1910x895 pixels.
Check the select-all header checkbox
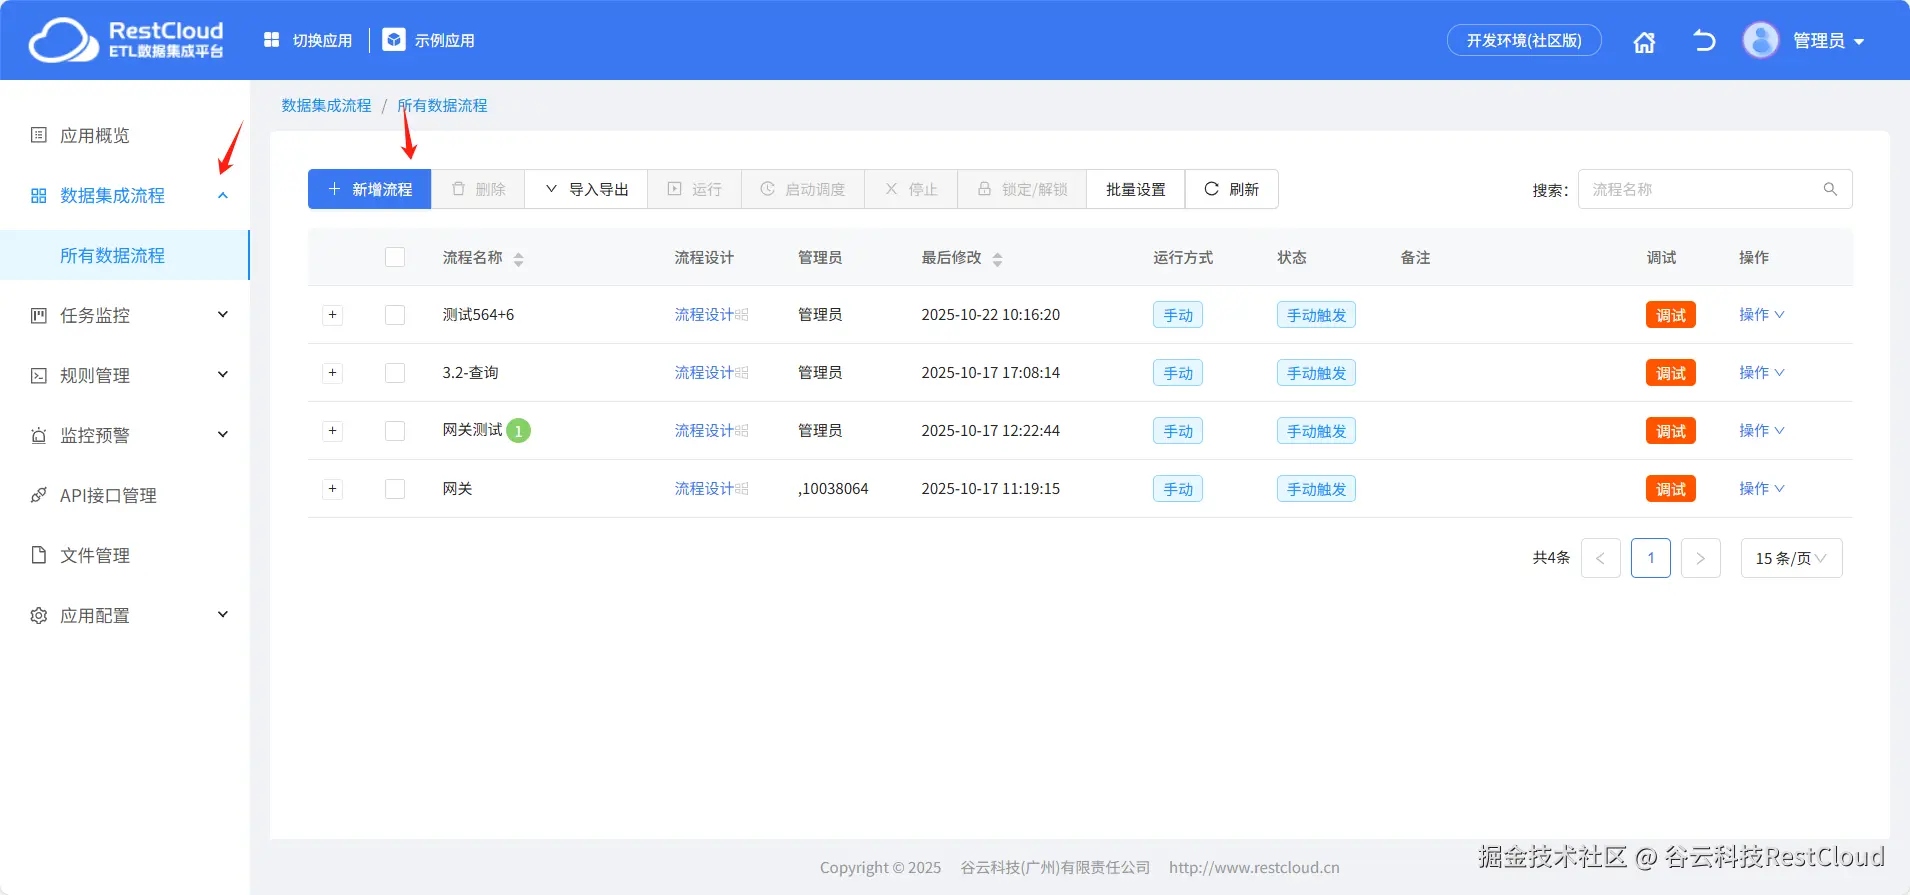point(395,257)
